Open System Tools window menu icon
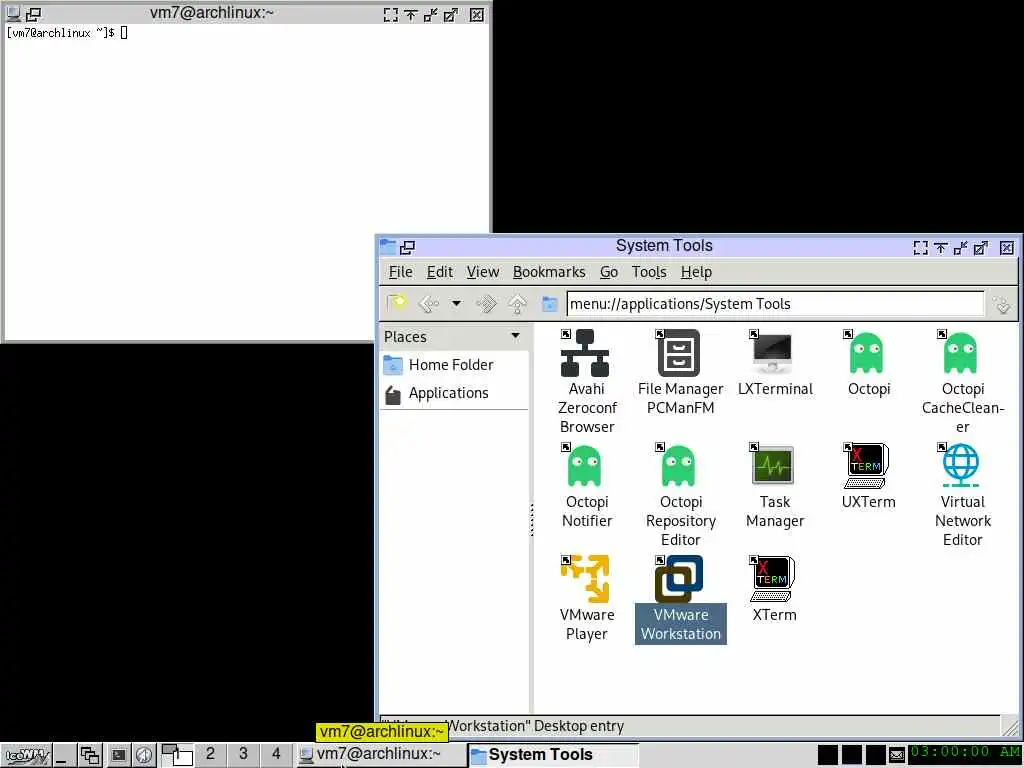 (x=387, y=246)
